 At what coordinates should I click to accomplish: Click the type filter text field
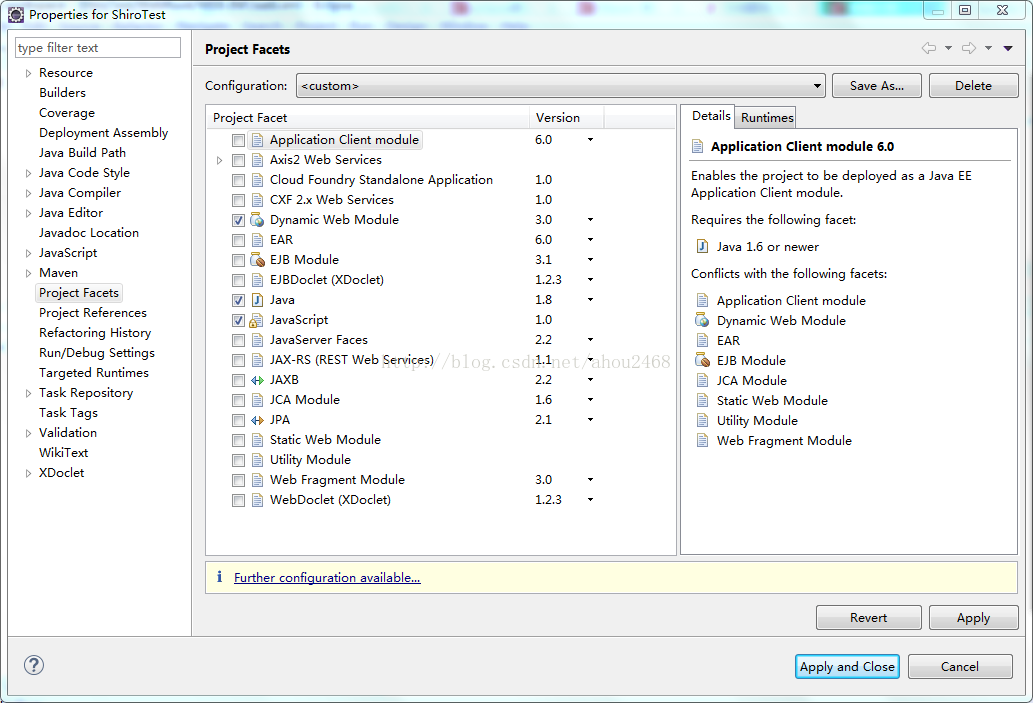coord(97,47)
